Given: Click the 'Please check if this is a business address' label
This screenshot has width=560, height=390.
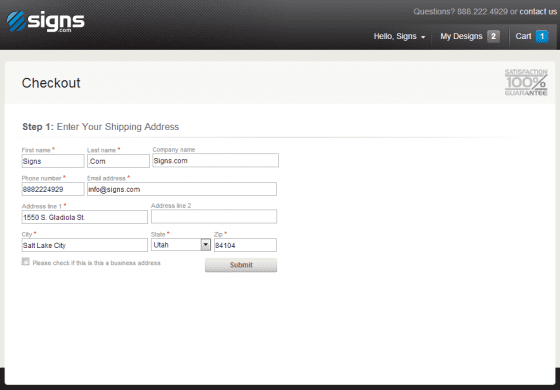Looking at the screenshot, I should click(x=96, y=263).
